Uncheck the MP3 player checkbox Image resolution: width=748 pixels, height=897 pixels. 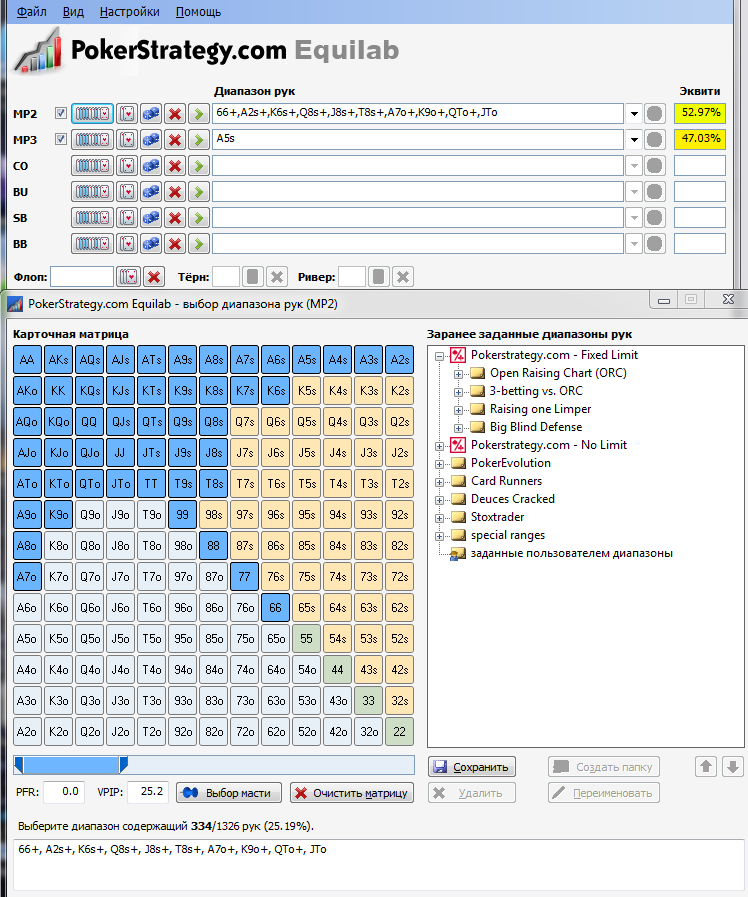point(61,139)
